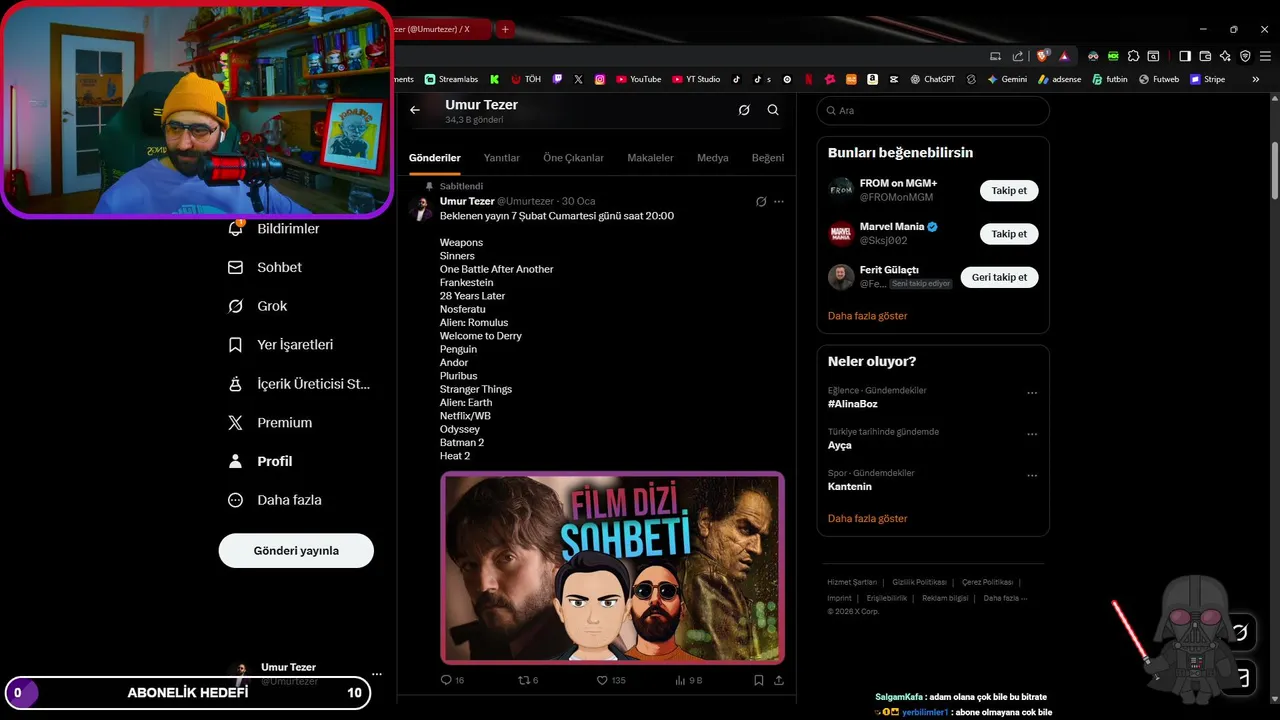This screenshot has height=720, width=1280.
Task: Open the ChatGPT bookmark
Action: pyautogui.click(x=933, y=79)
